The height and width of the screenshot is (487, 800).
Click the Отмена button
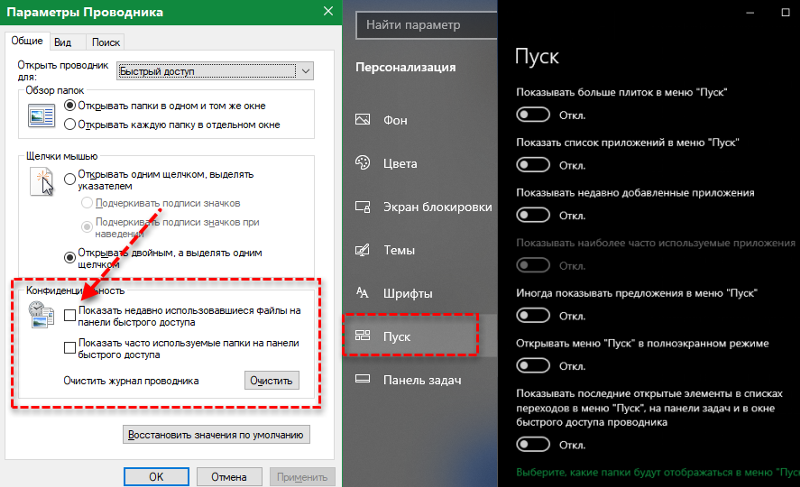click(x=229, y=477)
